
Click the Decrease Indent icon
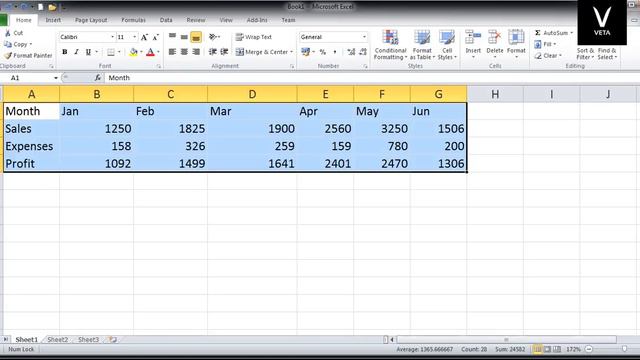coord(213,52)
